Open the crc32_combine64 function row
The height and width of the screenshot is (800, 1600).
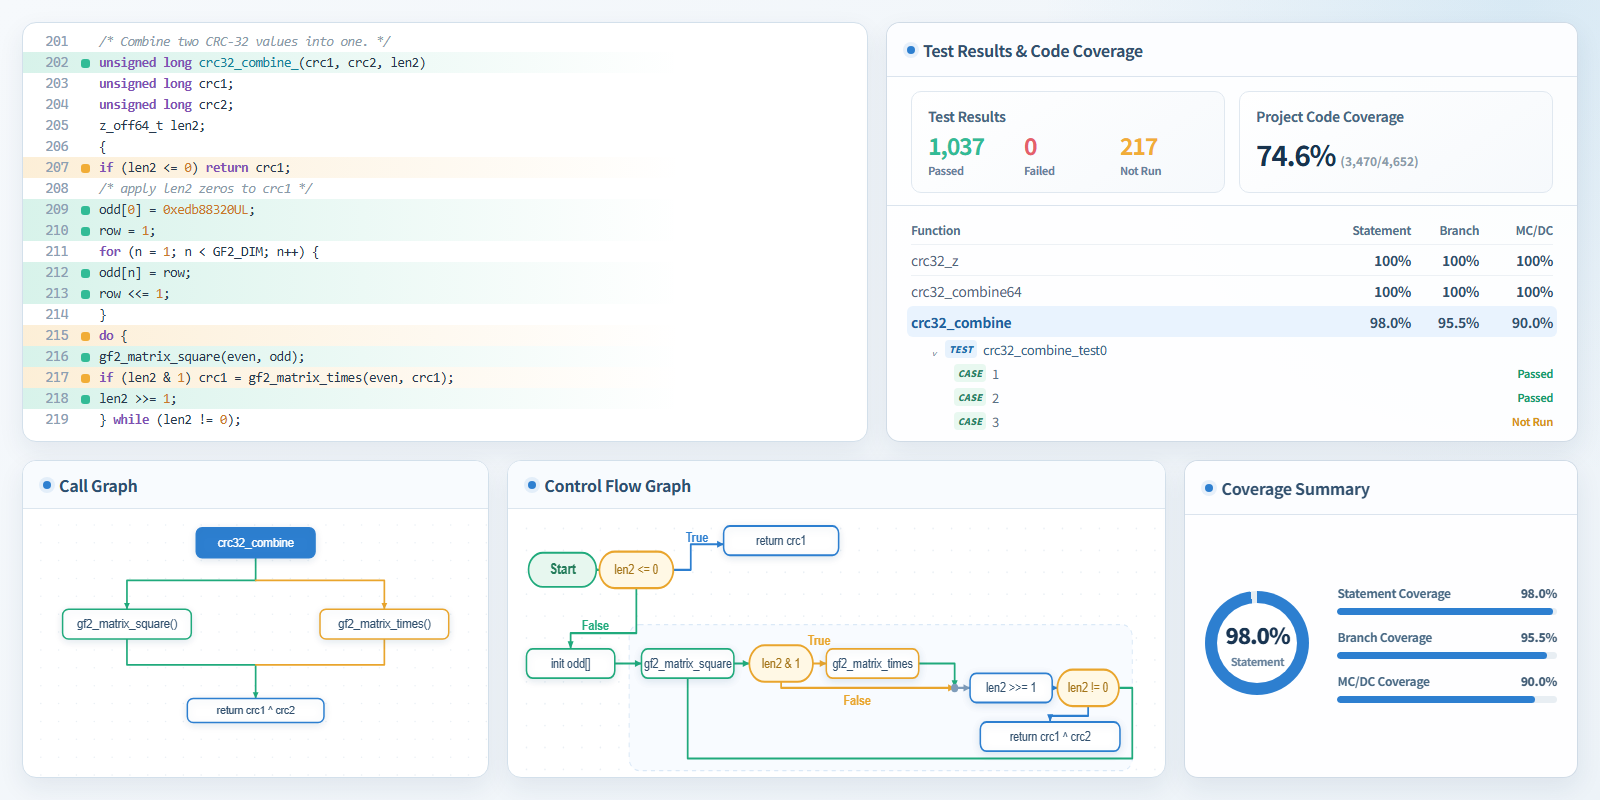click(x=1232, y=292)
